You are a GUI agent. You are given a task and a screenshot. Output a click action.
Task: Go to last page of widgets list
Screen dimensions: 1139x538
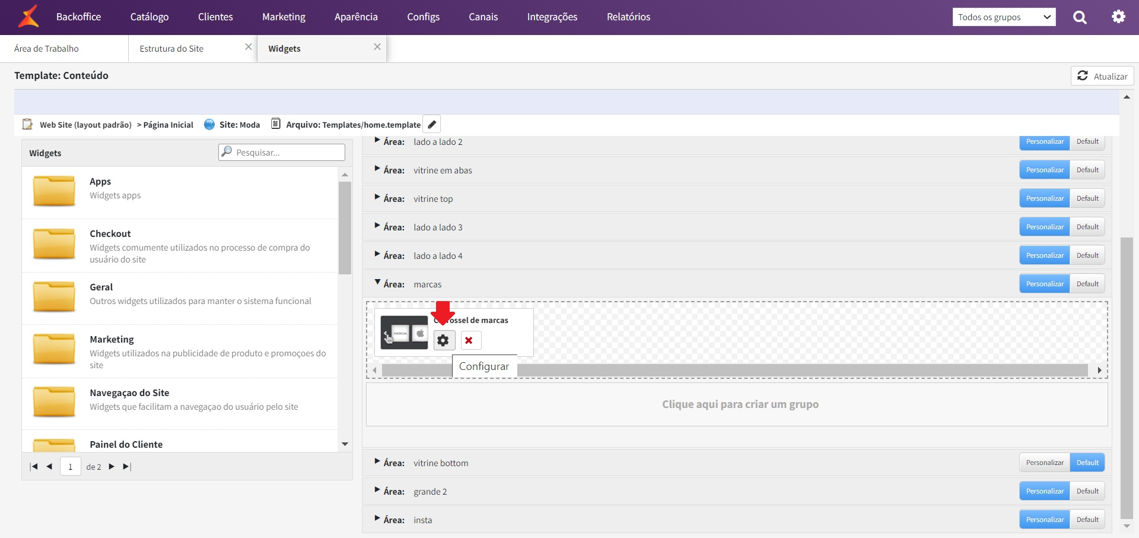coord(127,467)
